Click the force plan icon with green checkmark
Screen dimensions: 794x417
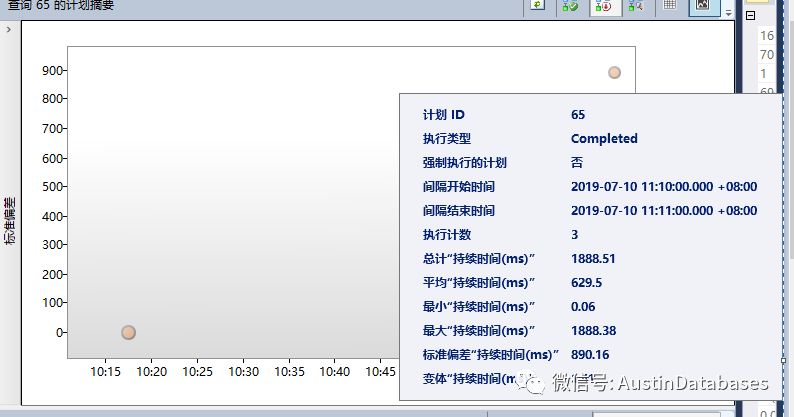(x=570, y=6)
